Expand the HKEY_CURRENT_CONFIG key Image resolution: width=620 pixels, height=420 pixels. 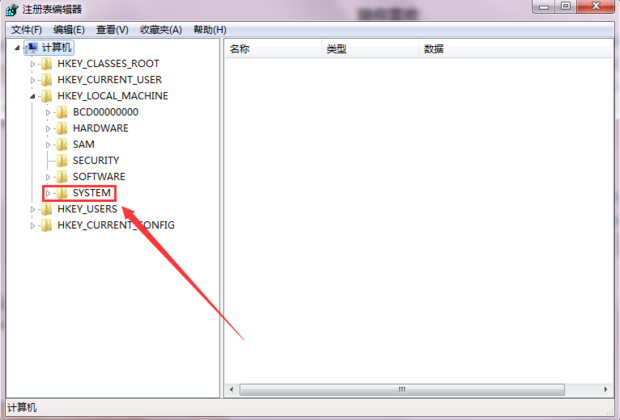(x=32, y=225)
